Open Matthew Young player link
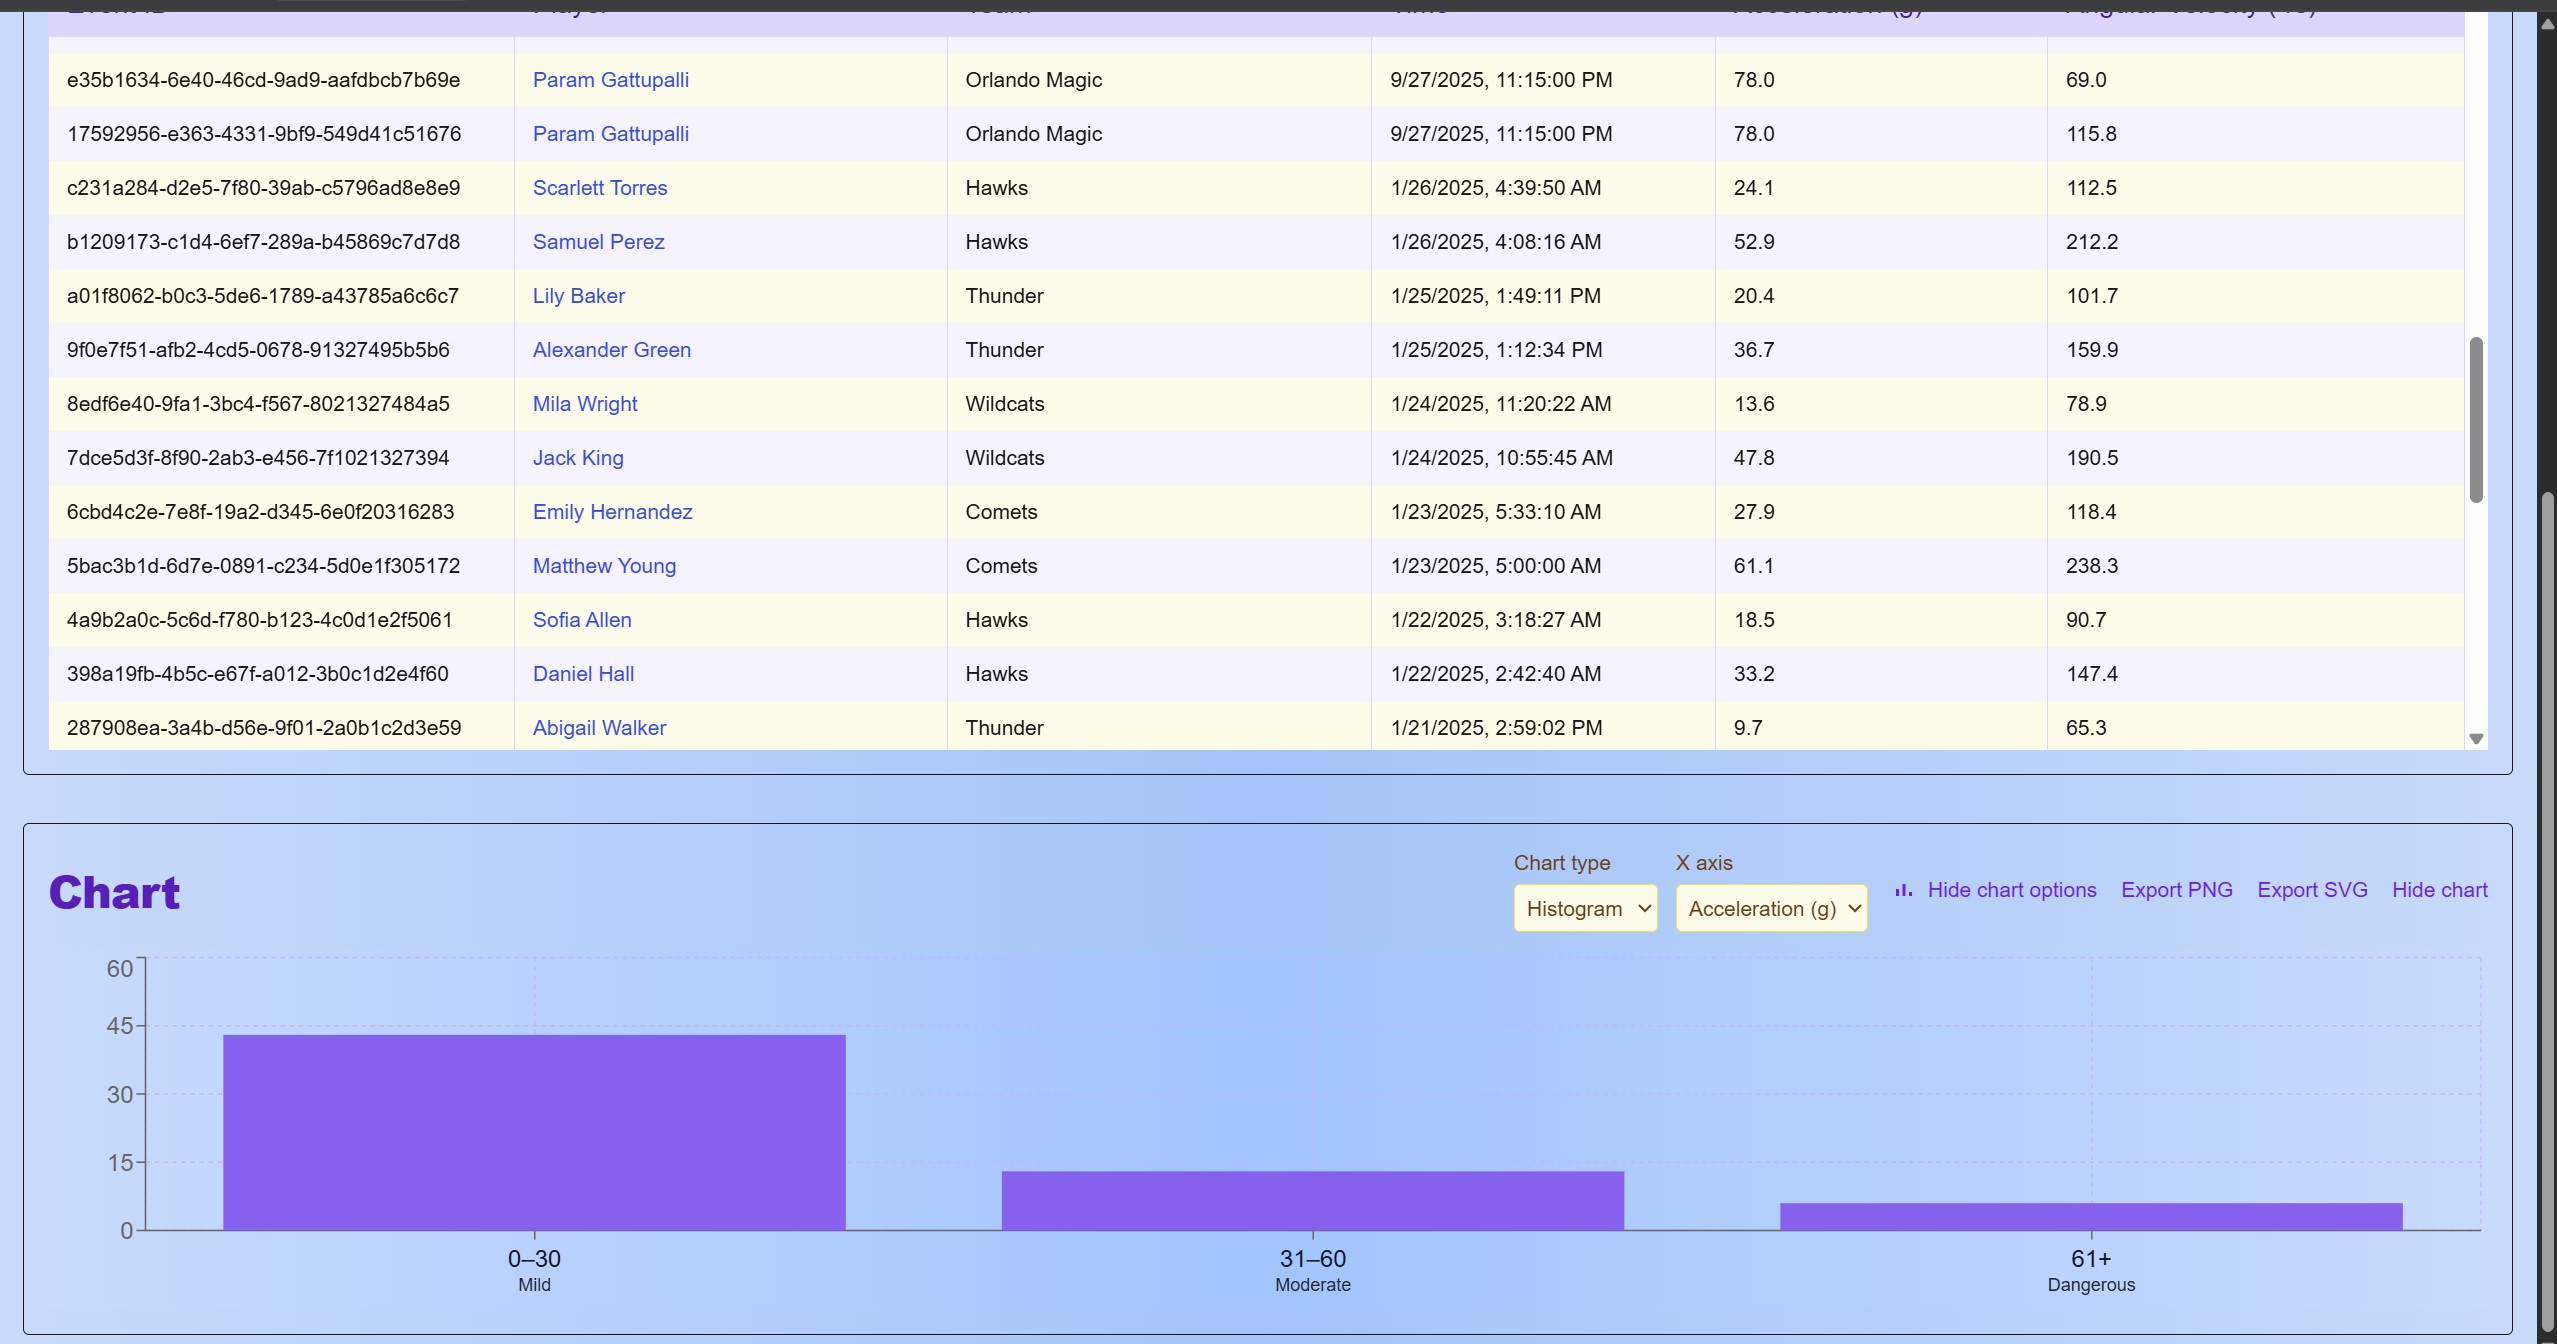Image resolution: width=2557 pixels, height=1344 pixels. click(604, 566)
